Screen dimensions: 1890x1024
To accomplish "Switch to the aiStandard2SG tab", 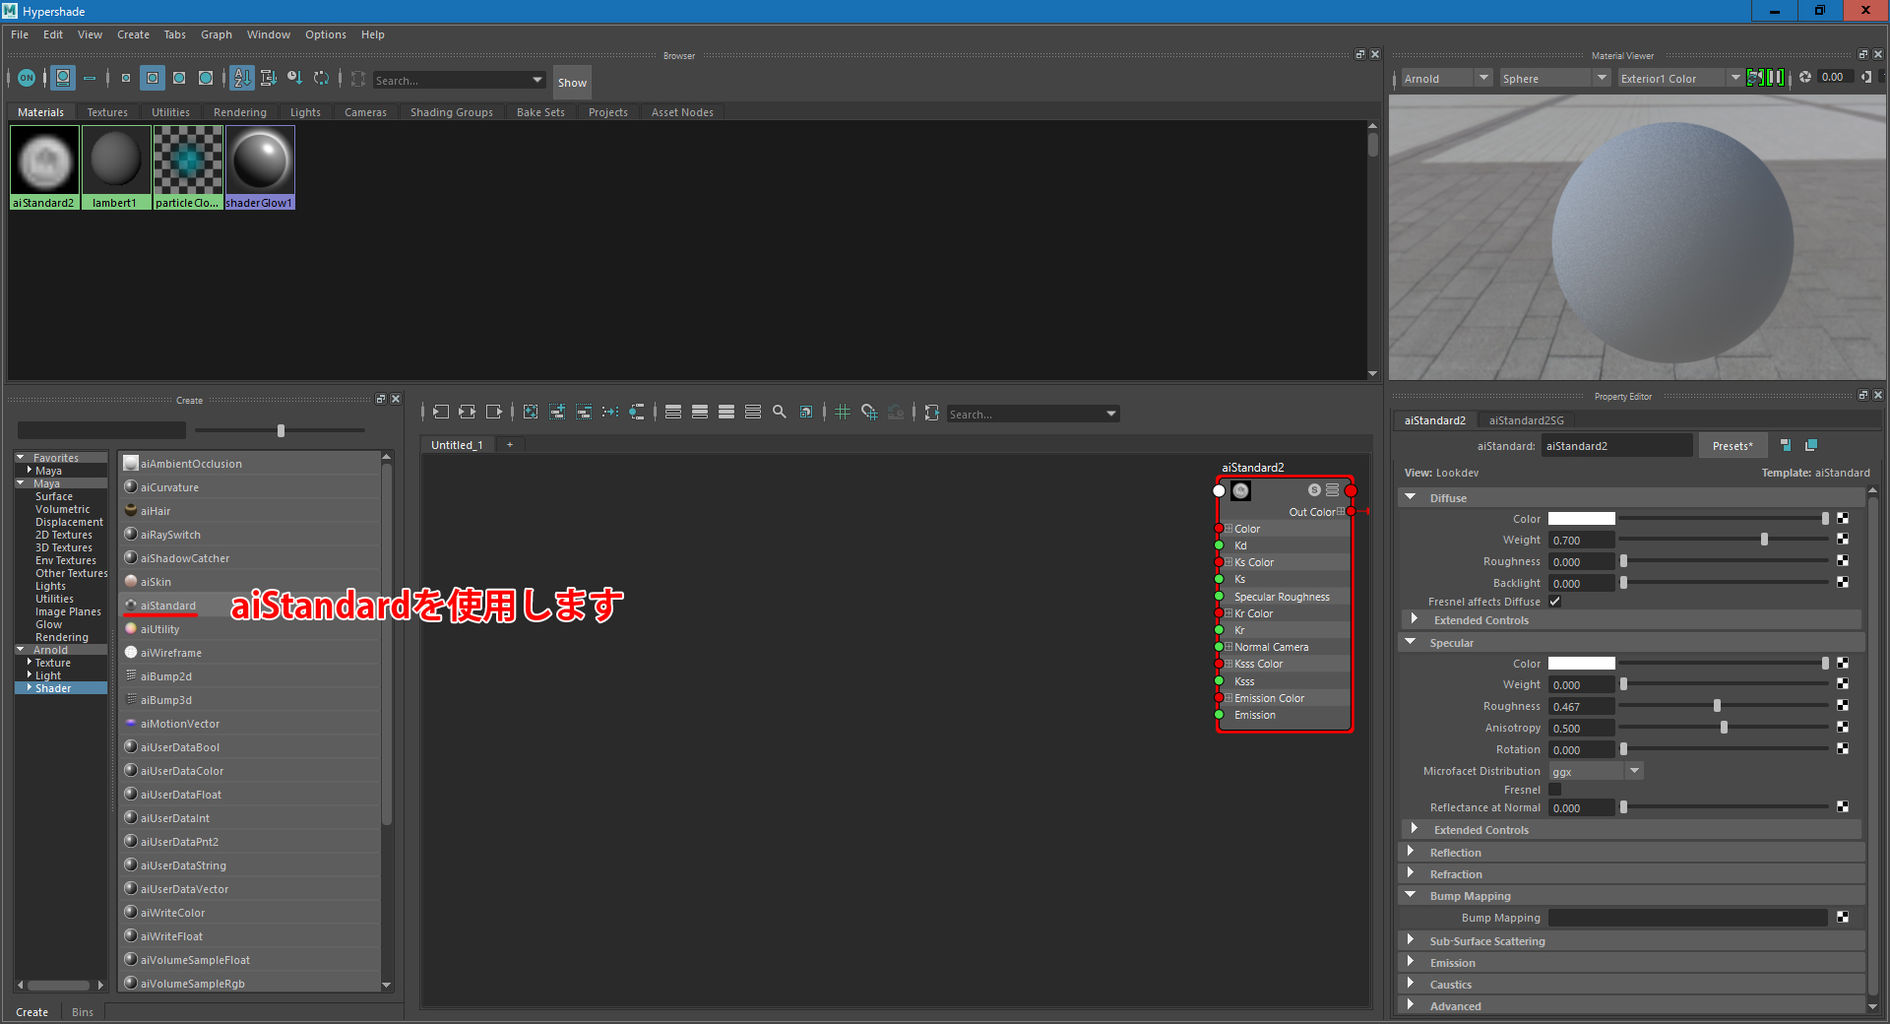I will (1526, 420).
